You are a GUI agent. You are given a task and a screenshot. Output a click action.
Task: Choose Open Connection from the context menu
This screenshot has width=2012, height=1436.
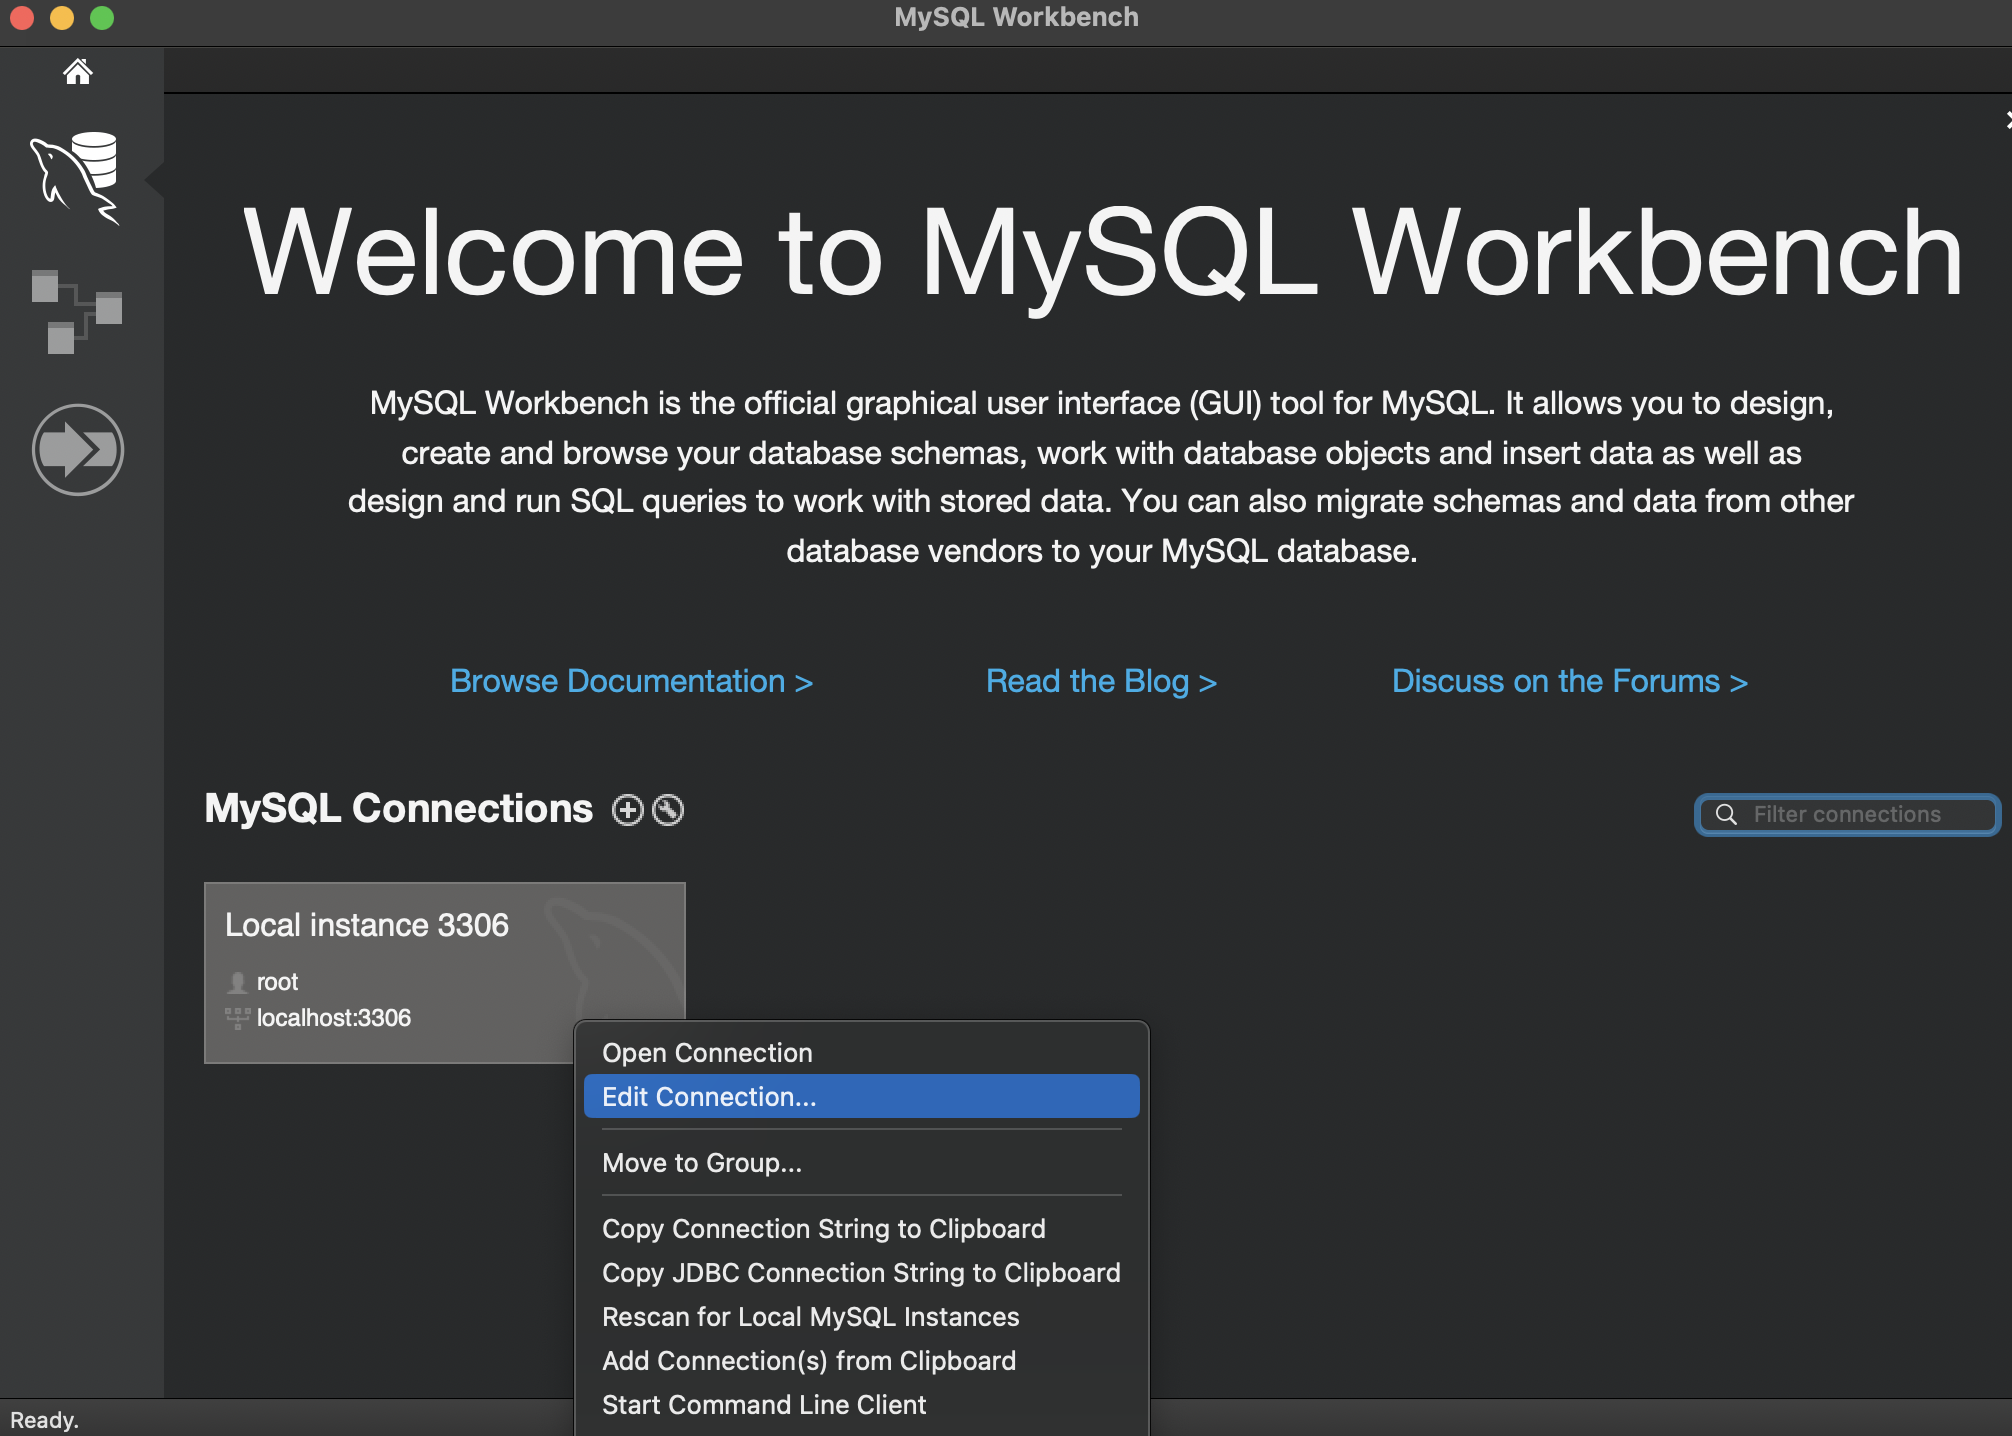[707, 1053]
